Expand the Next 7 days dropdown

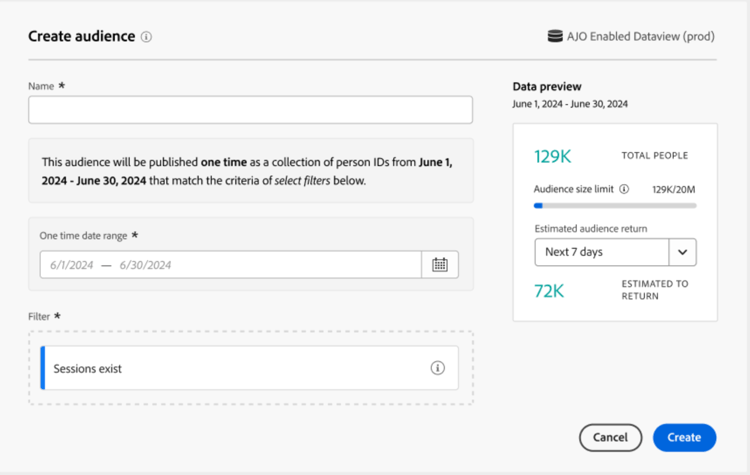(602, 252)
